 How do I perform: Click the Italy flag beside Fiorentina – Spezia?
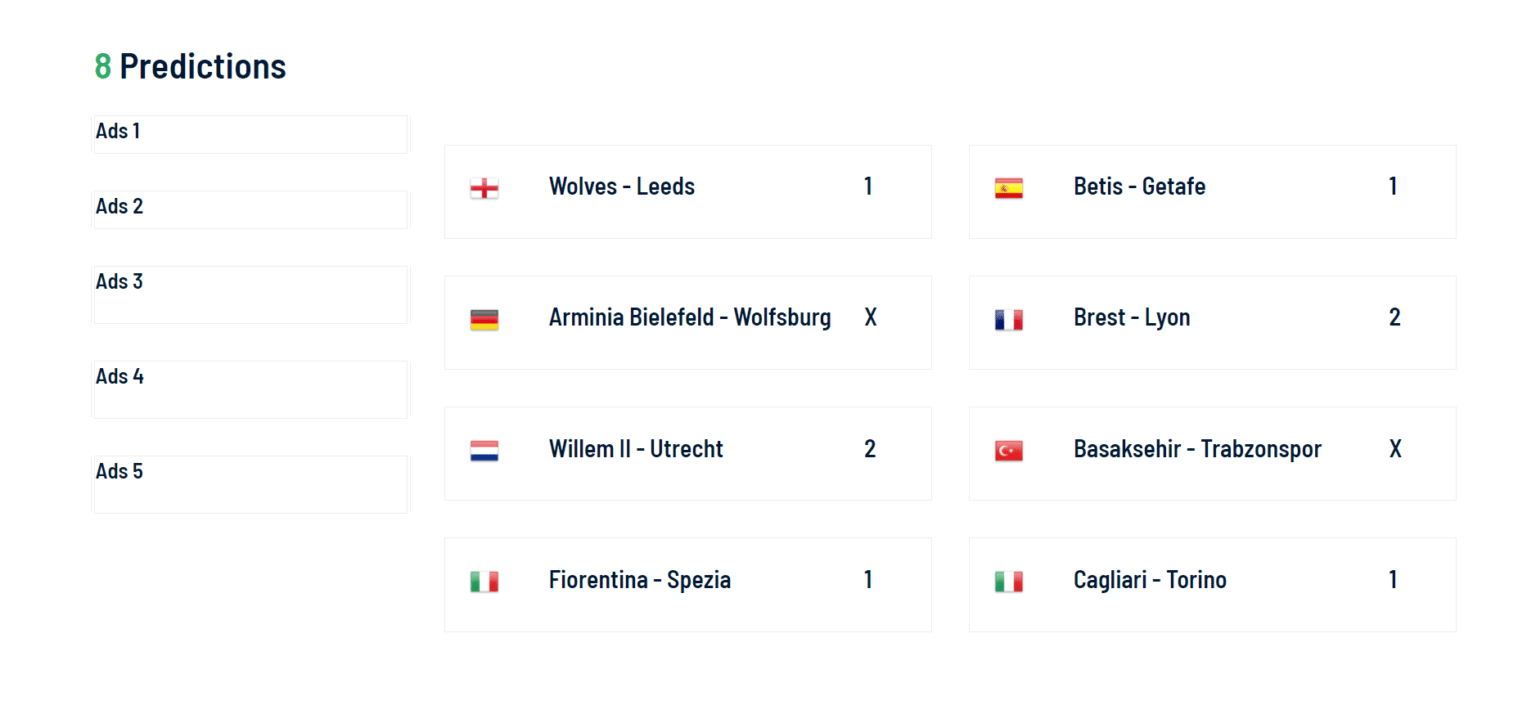484,580
